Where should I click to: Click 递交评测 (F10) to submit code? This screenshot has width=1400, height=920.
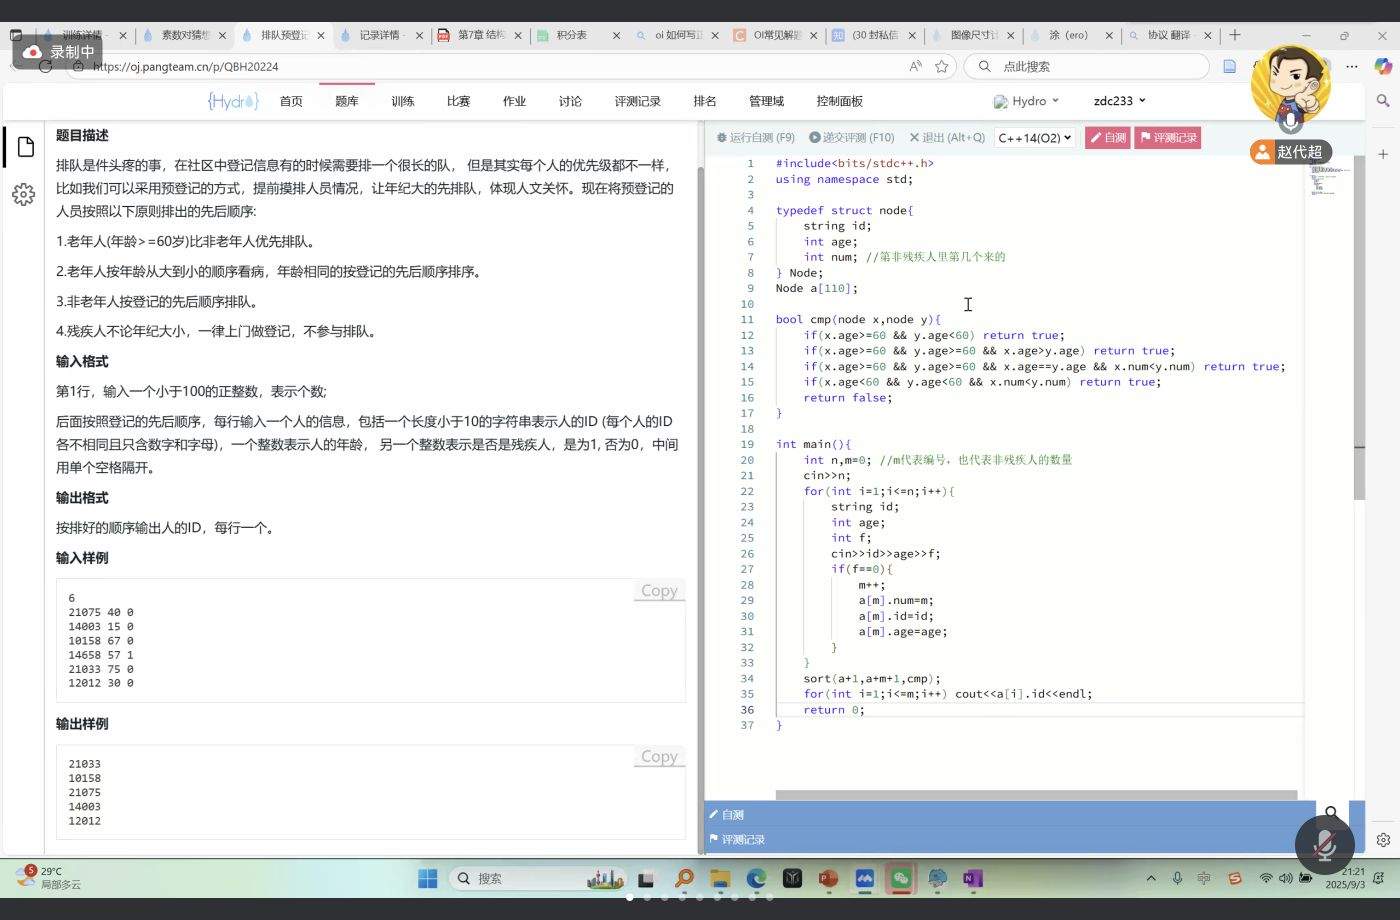click(851, 138)
